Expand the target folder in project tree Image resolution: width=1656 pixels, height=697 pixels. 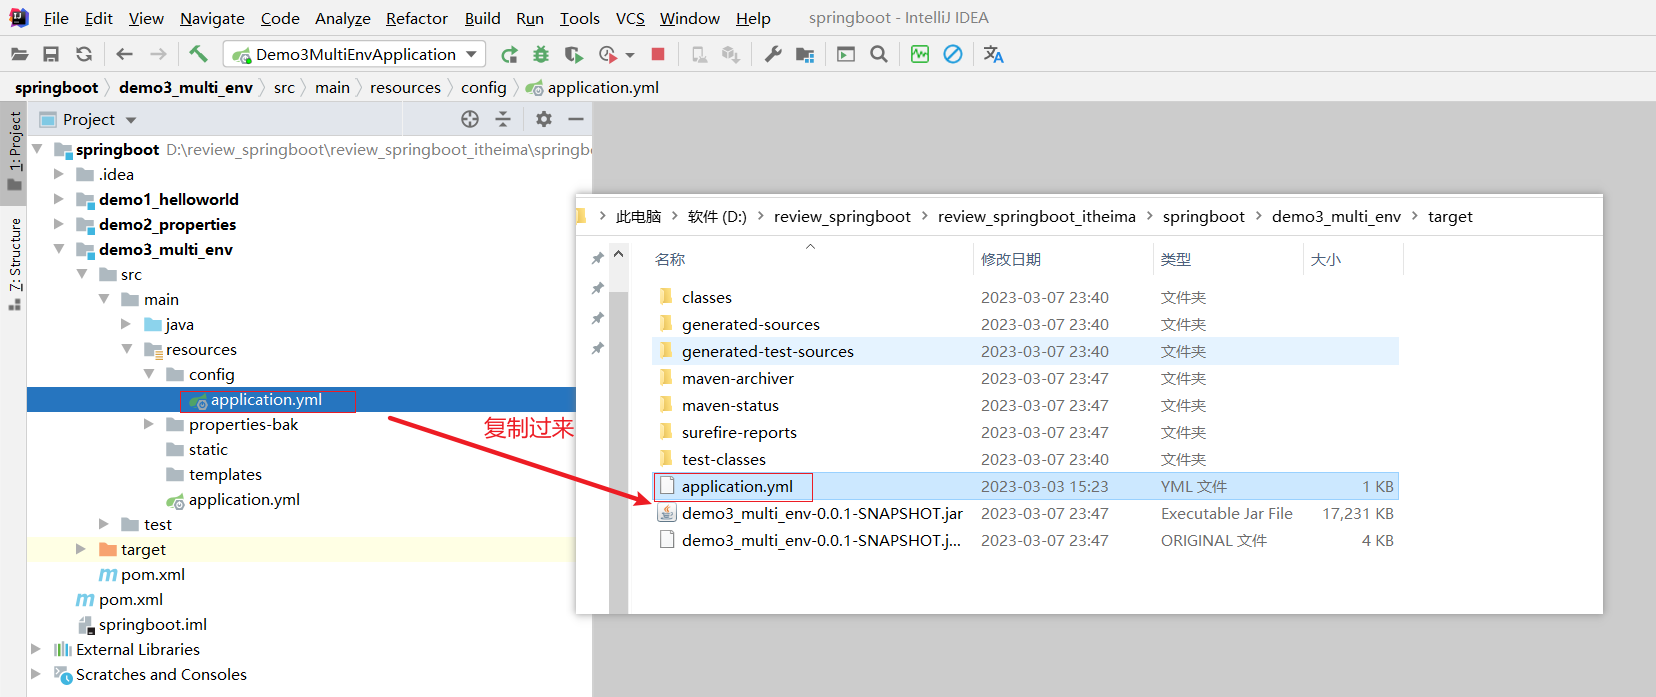pyautogui.click(x=81, y=549)
